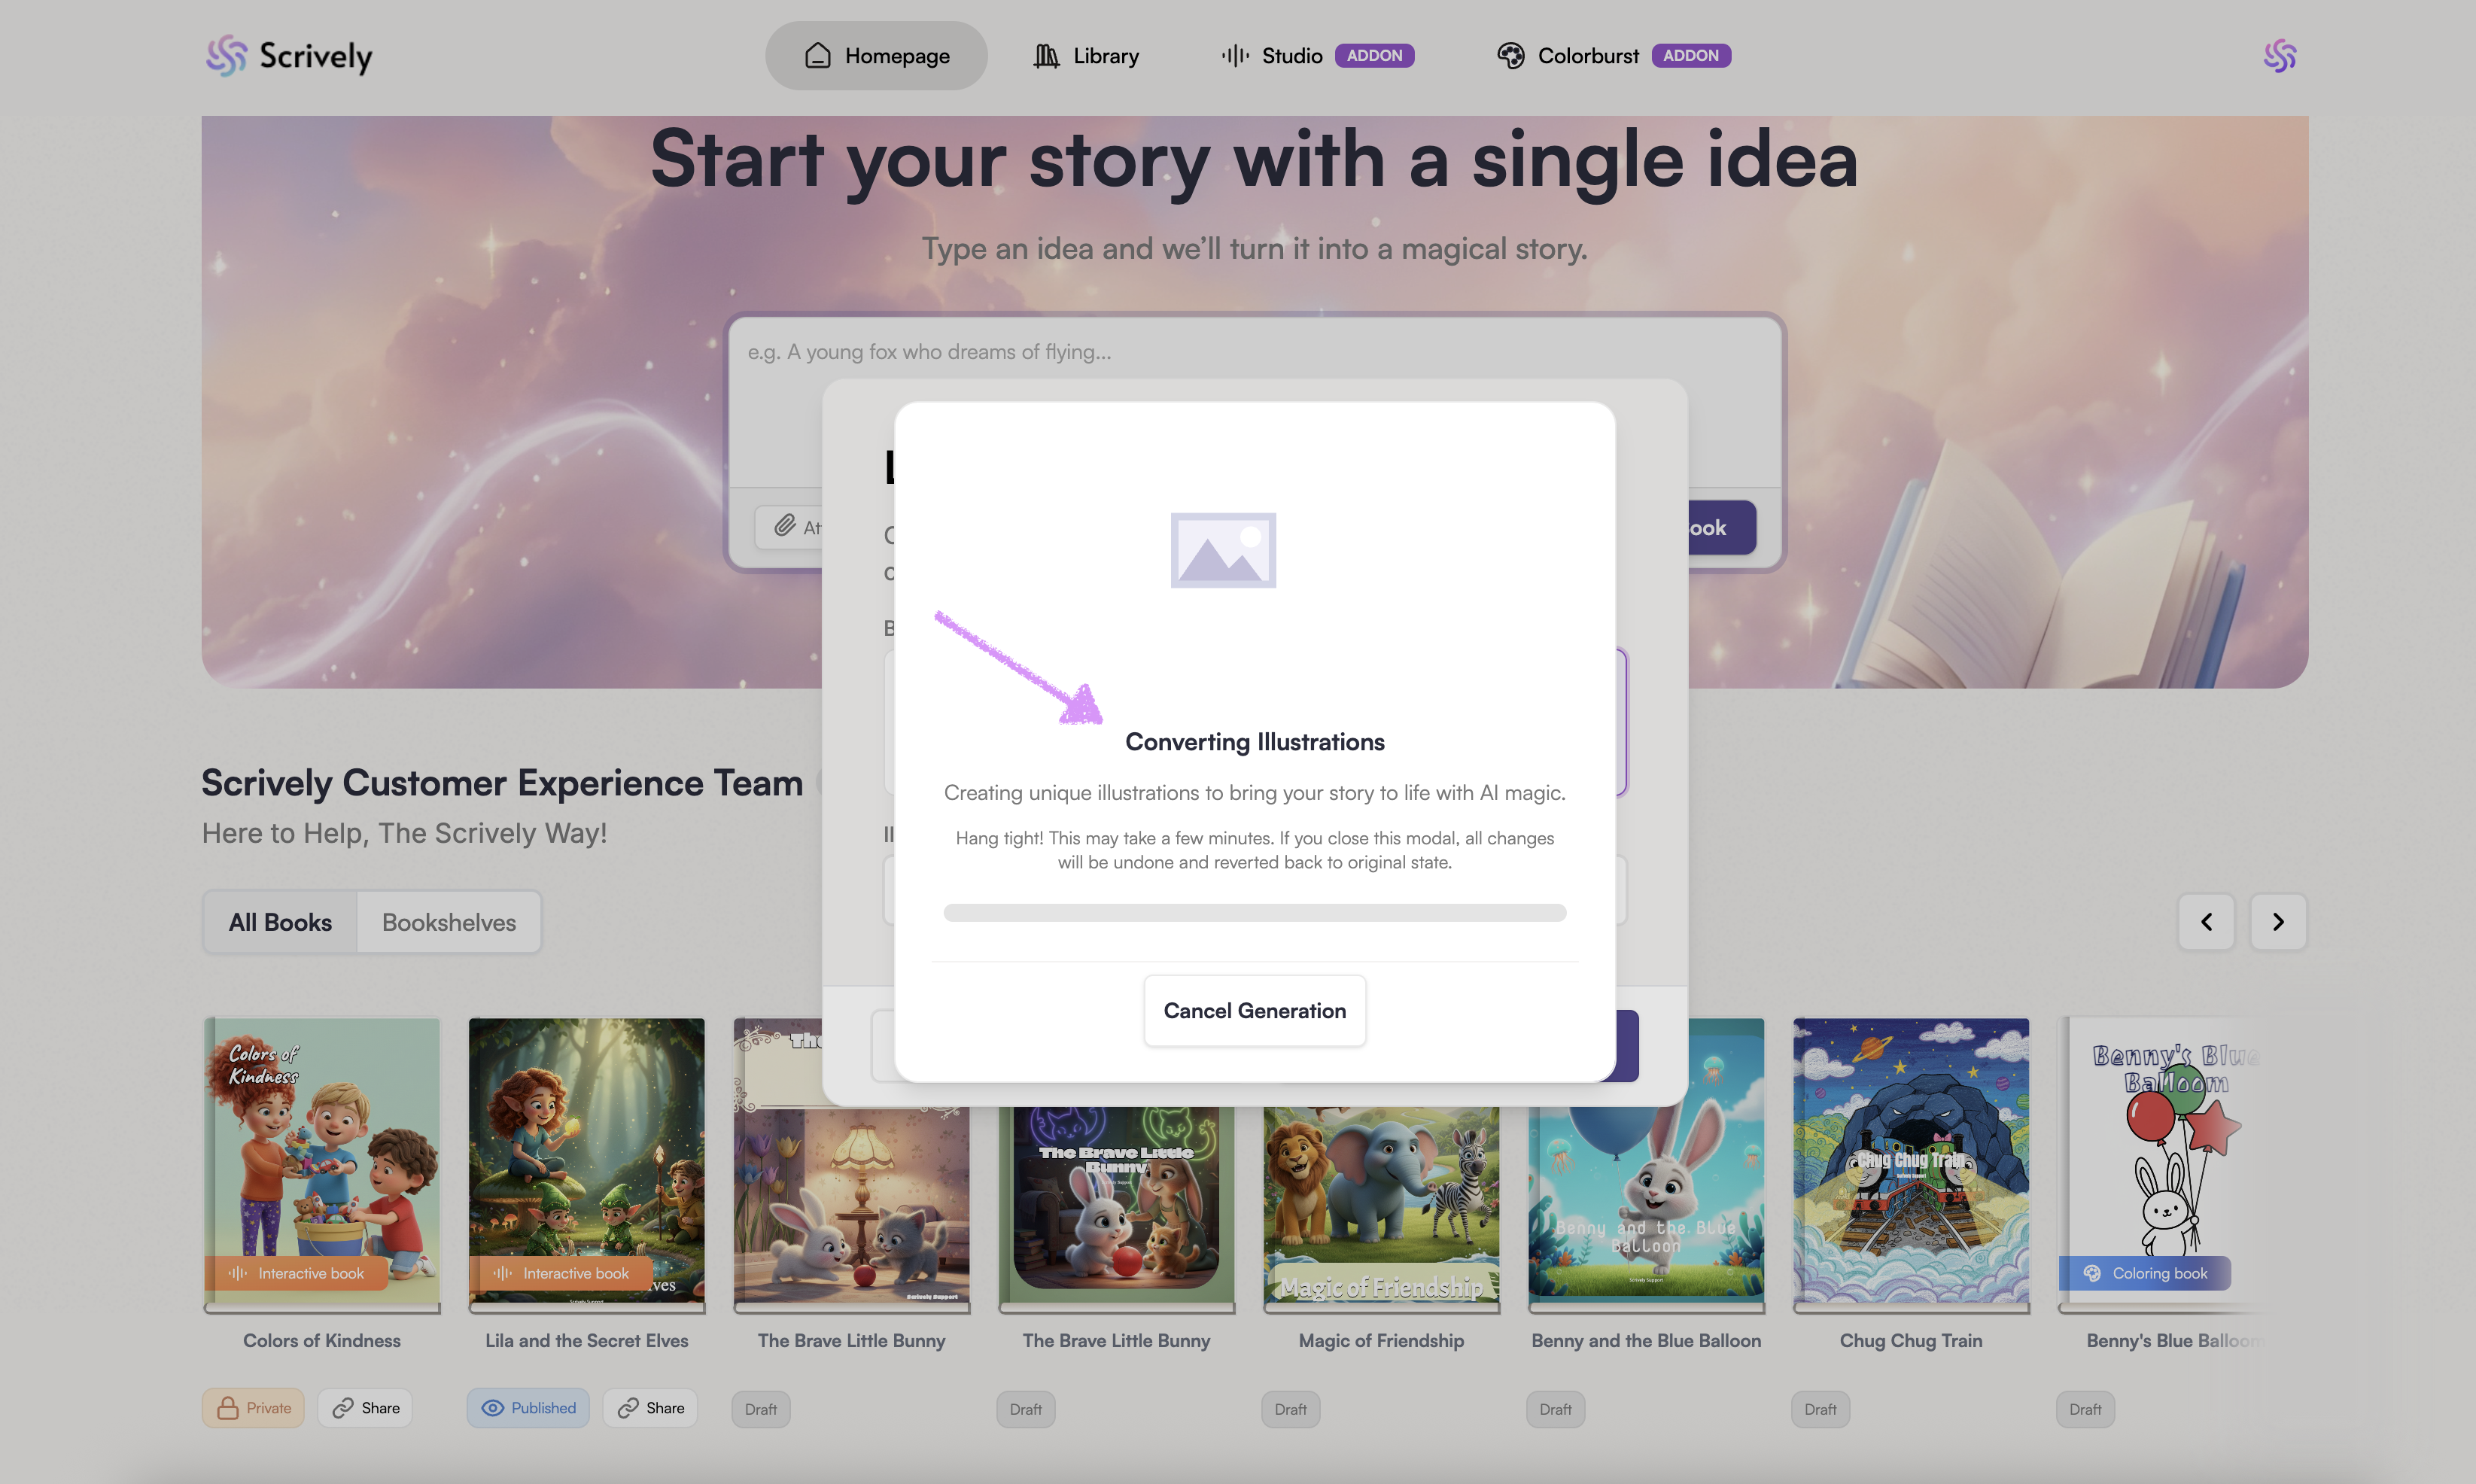Viewport: 2476px width, 1484px height.
Task: Click the image placeholder icon in modal
Action: (1223, 550)
